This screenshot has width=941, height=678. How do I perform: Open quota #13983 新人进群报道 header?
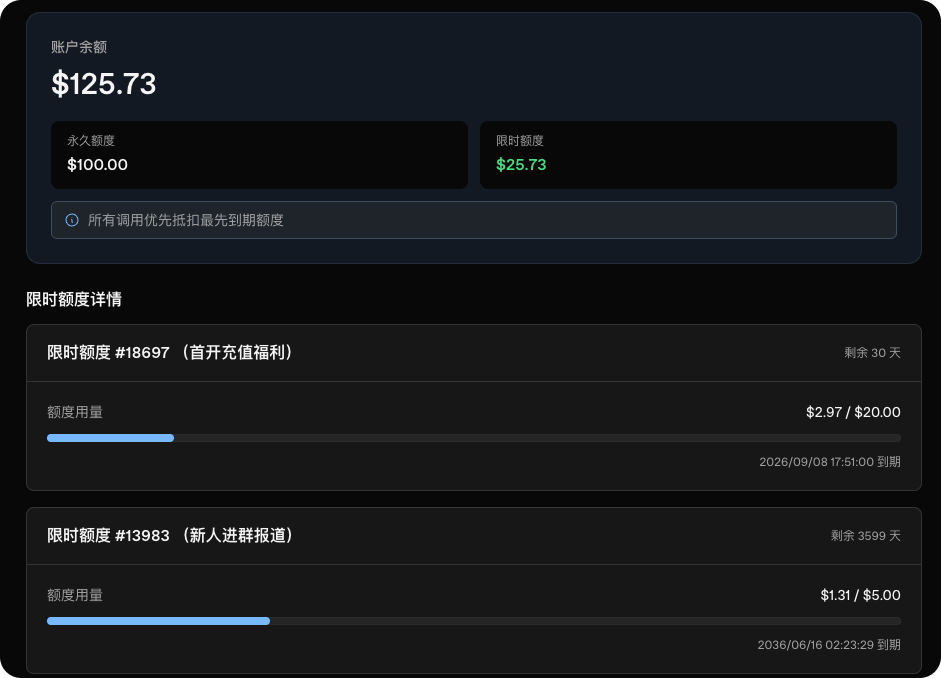tap(474, 536)
